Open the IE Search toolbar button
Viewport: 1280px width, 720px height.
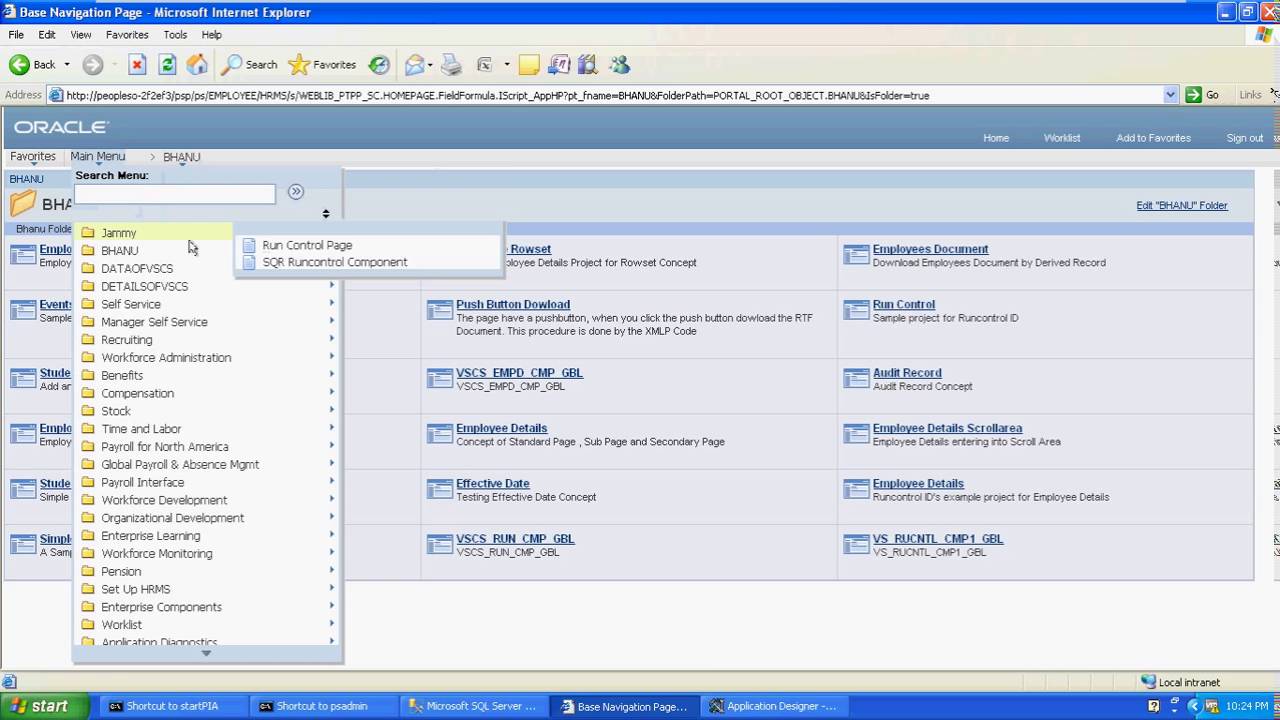click(249, 65)
